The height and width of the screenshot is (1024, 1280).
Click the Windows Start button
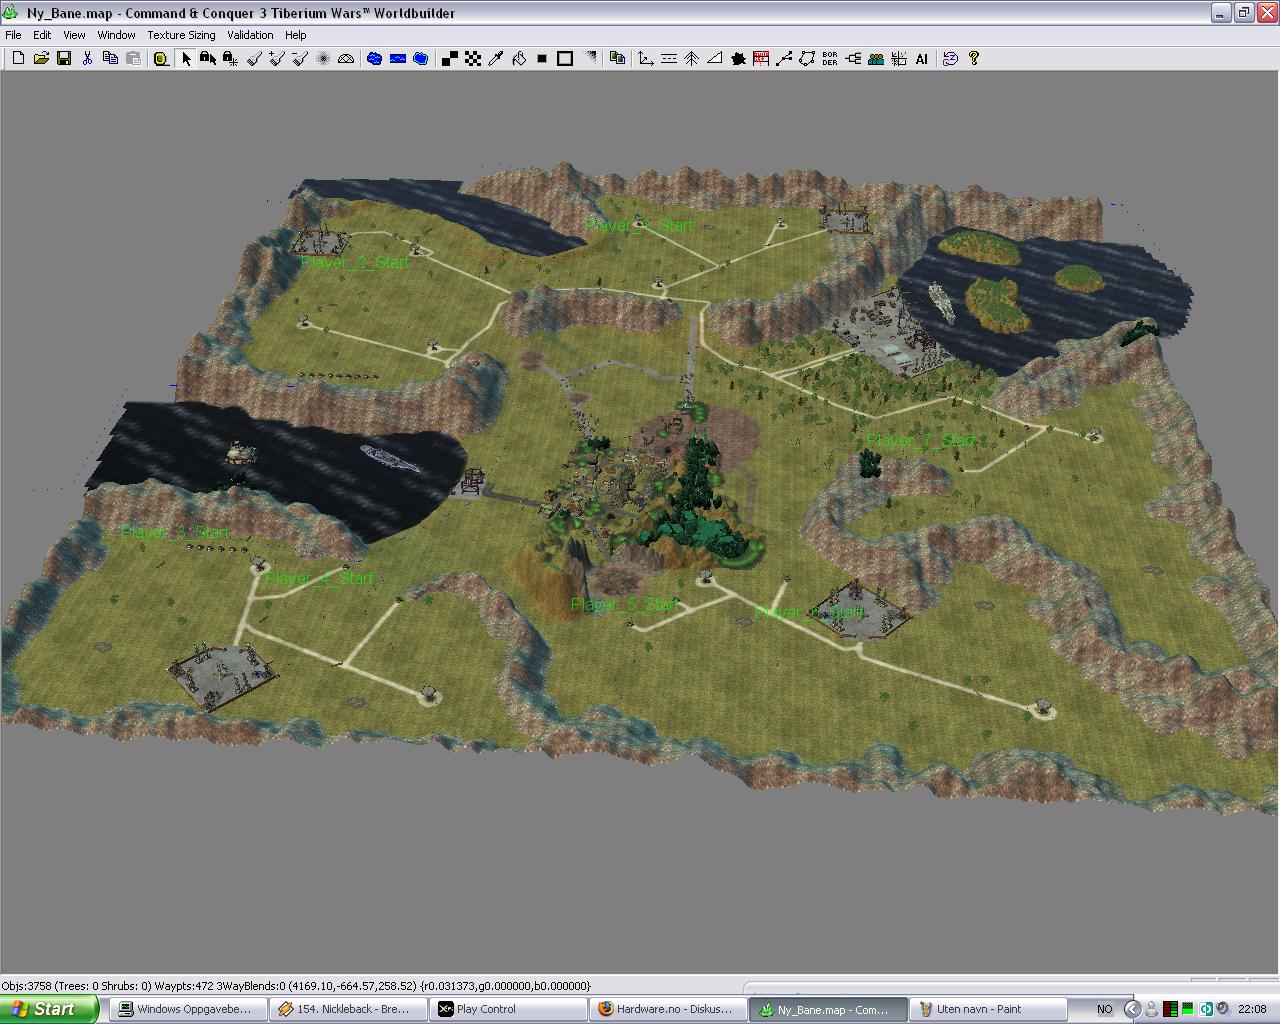click(49, 1009)
